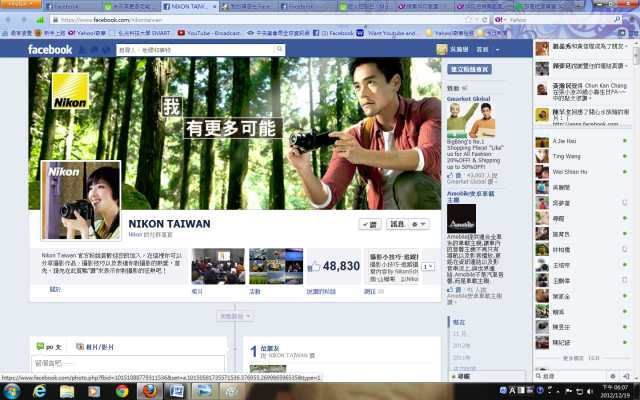
Task: Click the Facebook logo in the blue bar
Action: coord(50,50)
